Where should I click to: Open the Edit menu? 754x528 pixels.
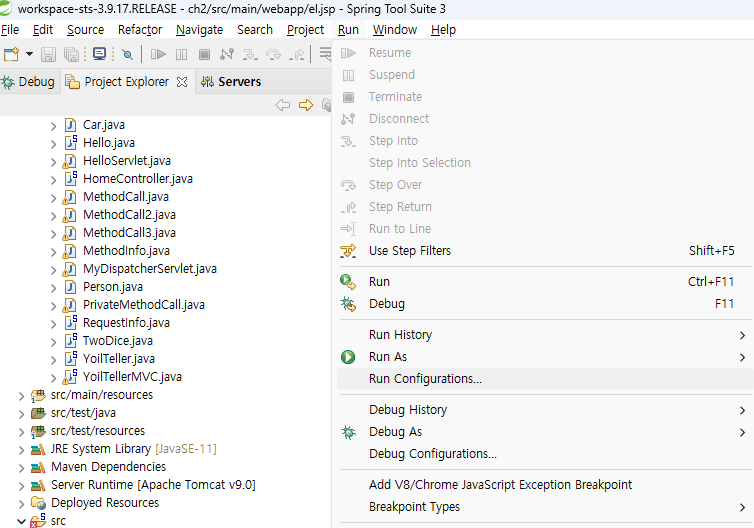pos(43,30)
